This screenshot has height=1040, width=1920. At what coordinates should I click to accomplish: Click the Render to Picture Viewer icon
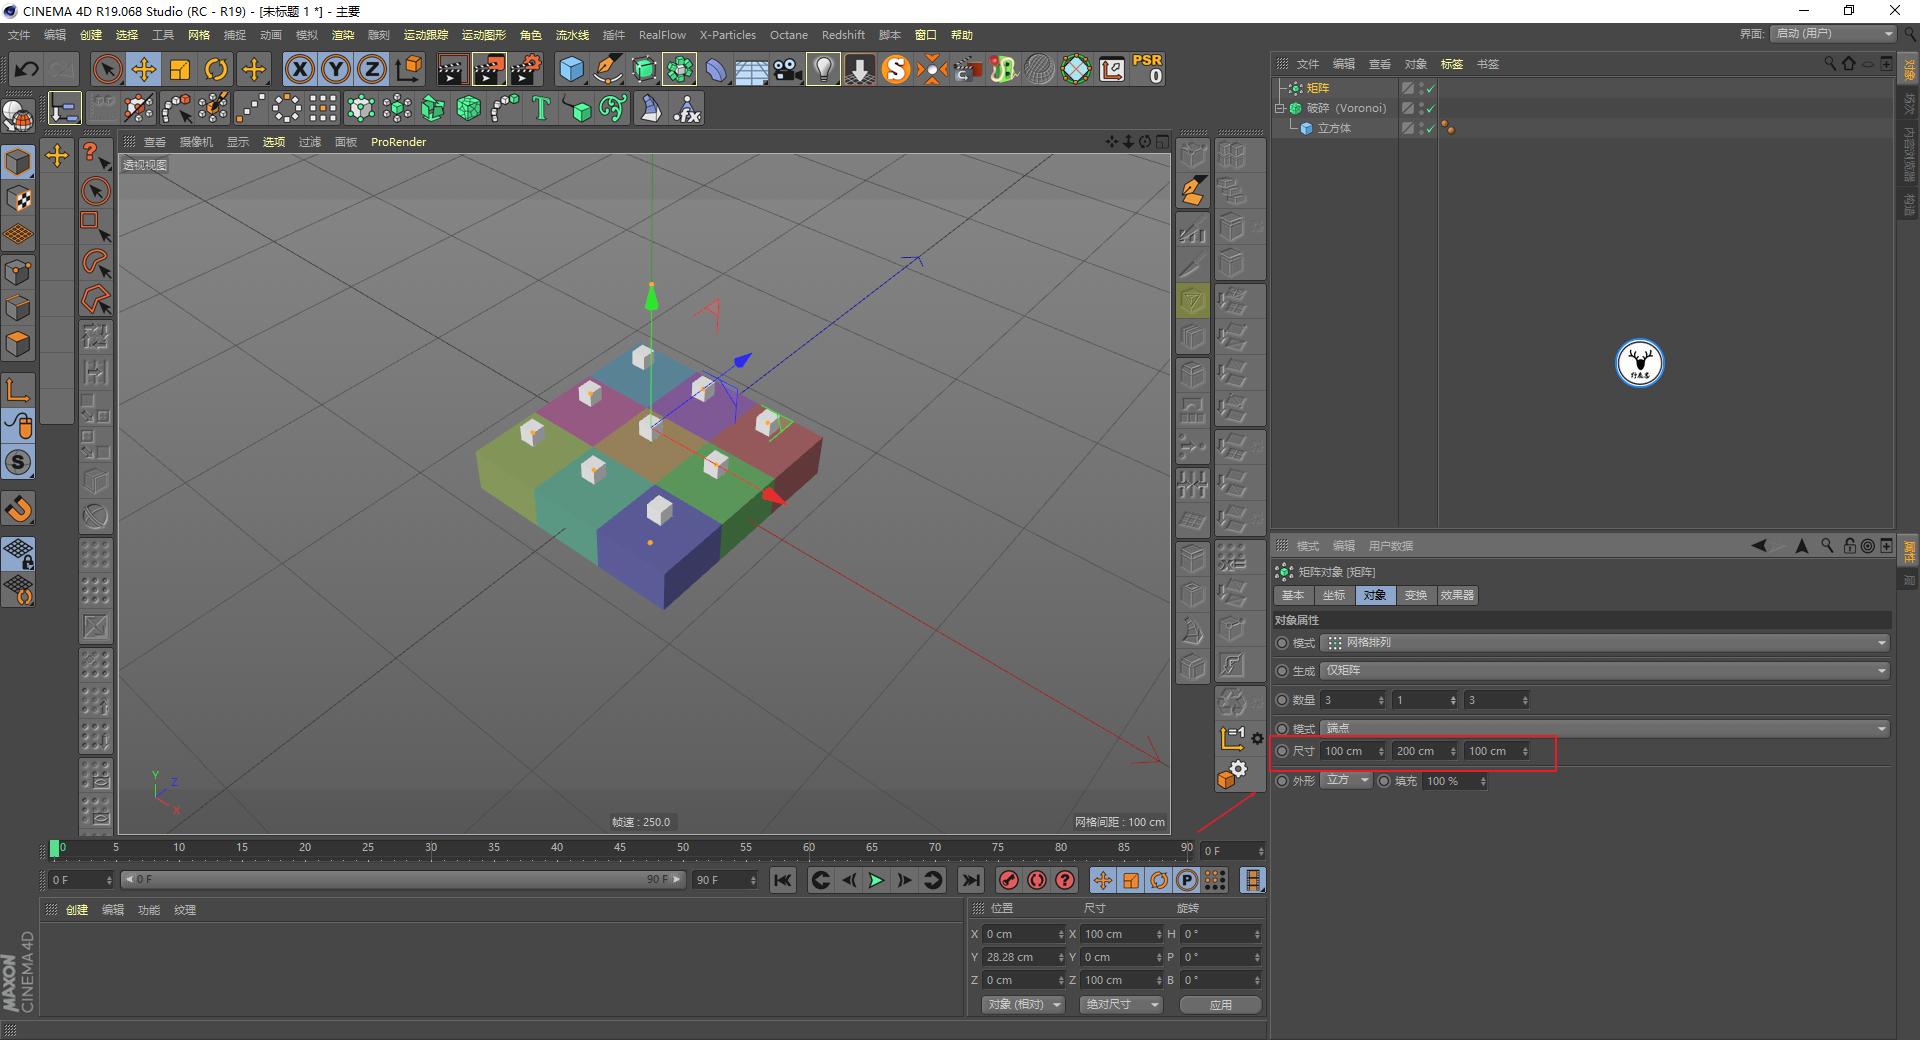tap(489, 68)
